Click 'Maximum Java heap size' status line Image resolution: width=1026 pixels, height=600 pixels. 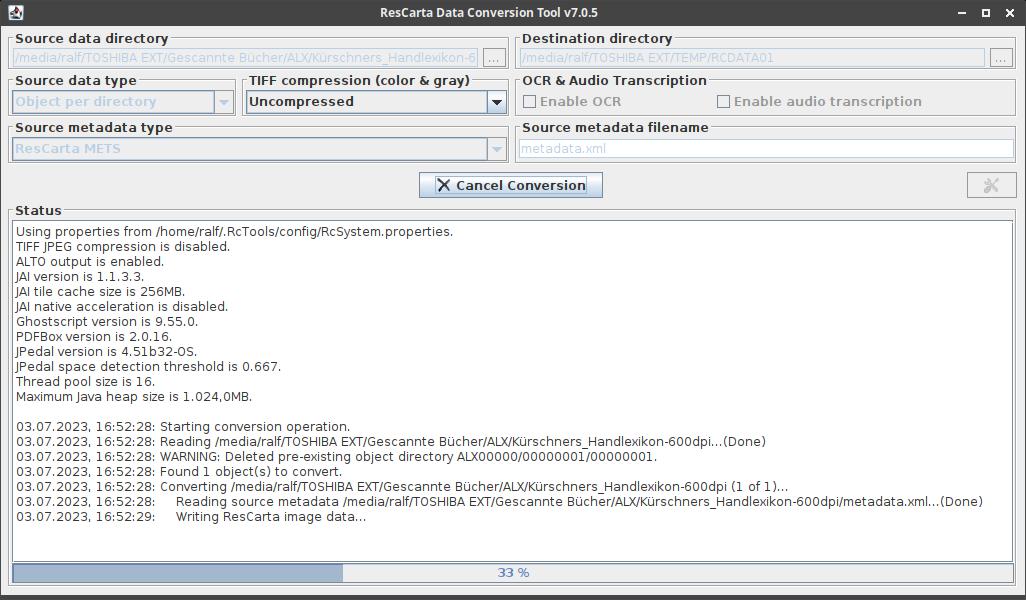tap(133, 397)
